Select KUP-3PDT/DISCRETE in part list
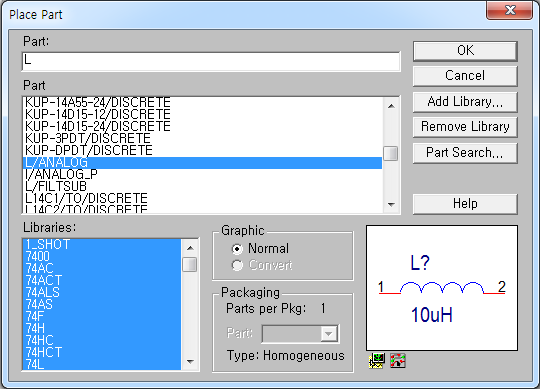Image resolution: width=540 pixels, height=389 pixels. point(202,138)
